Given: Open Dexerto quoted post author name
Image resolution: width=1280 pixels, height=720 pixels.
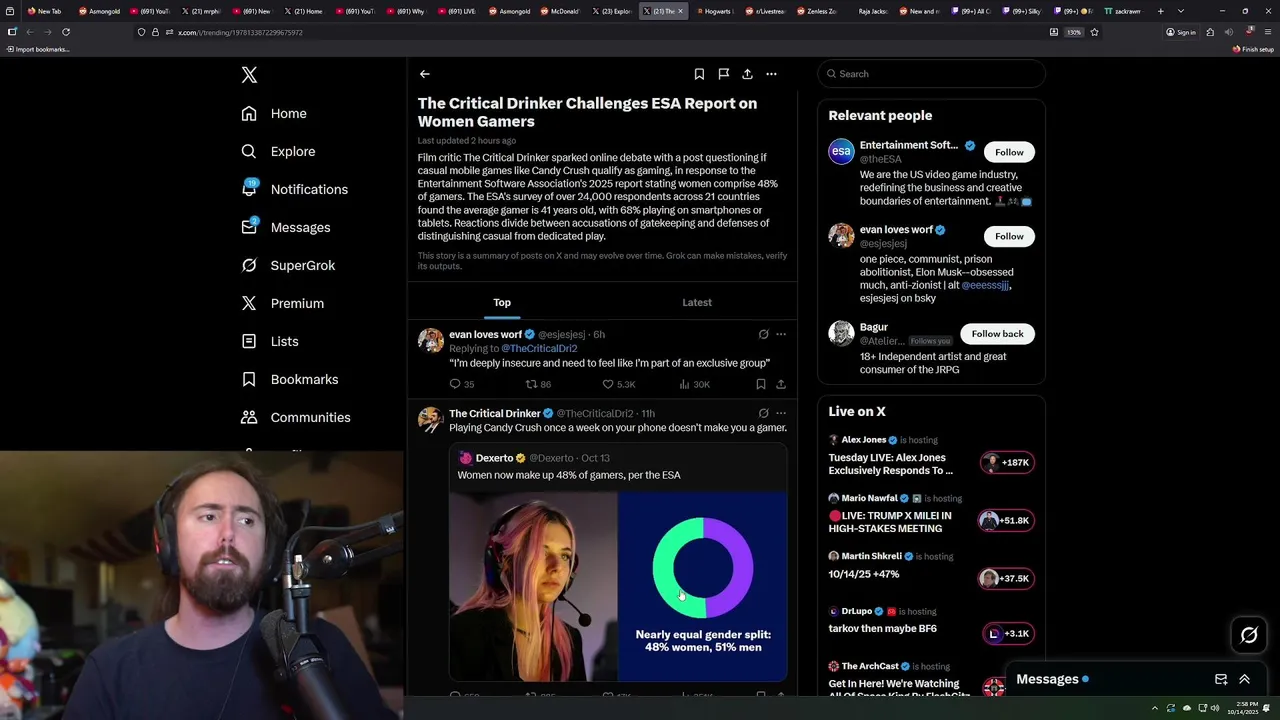Looking at the screenshot, I should 494,458.
